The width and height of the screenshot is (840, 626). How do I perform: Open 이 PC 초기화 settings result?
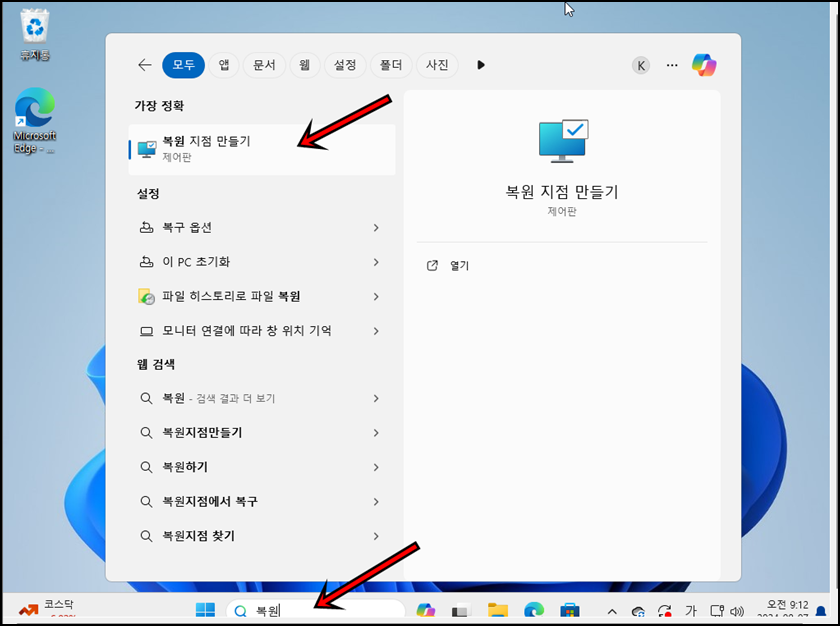(x=262, y=262)
